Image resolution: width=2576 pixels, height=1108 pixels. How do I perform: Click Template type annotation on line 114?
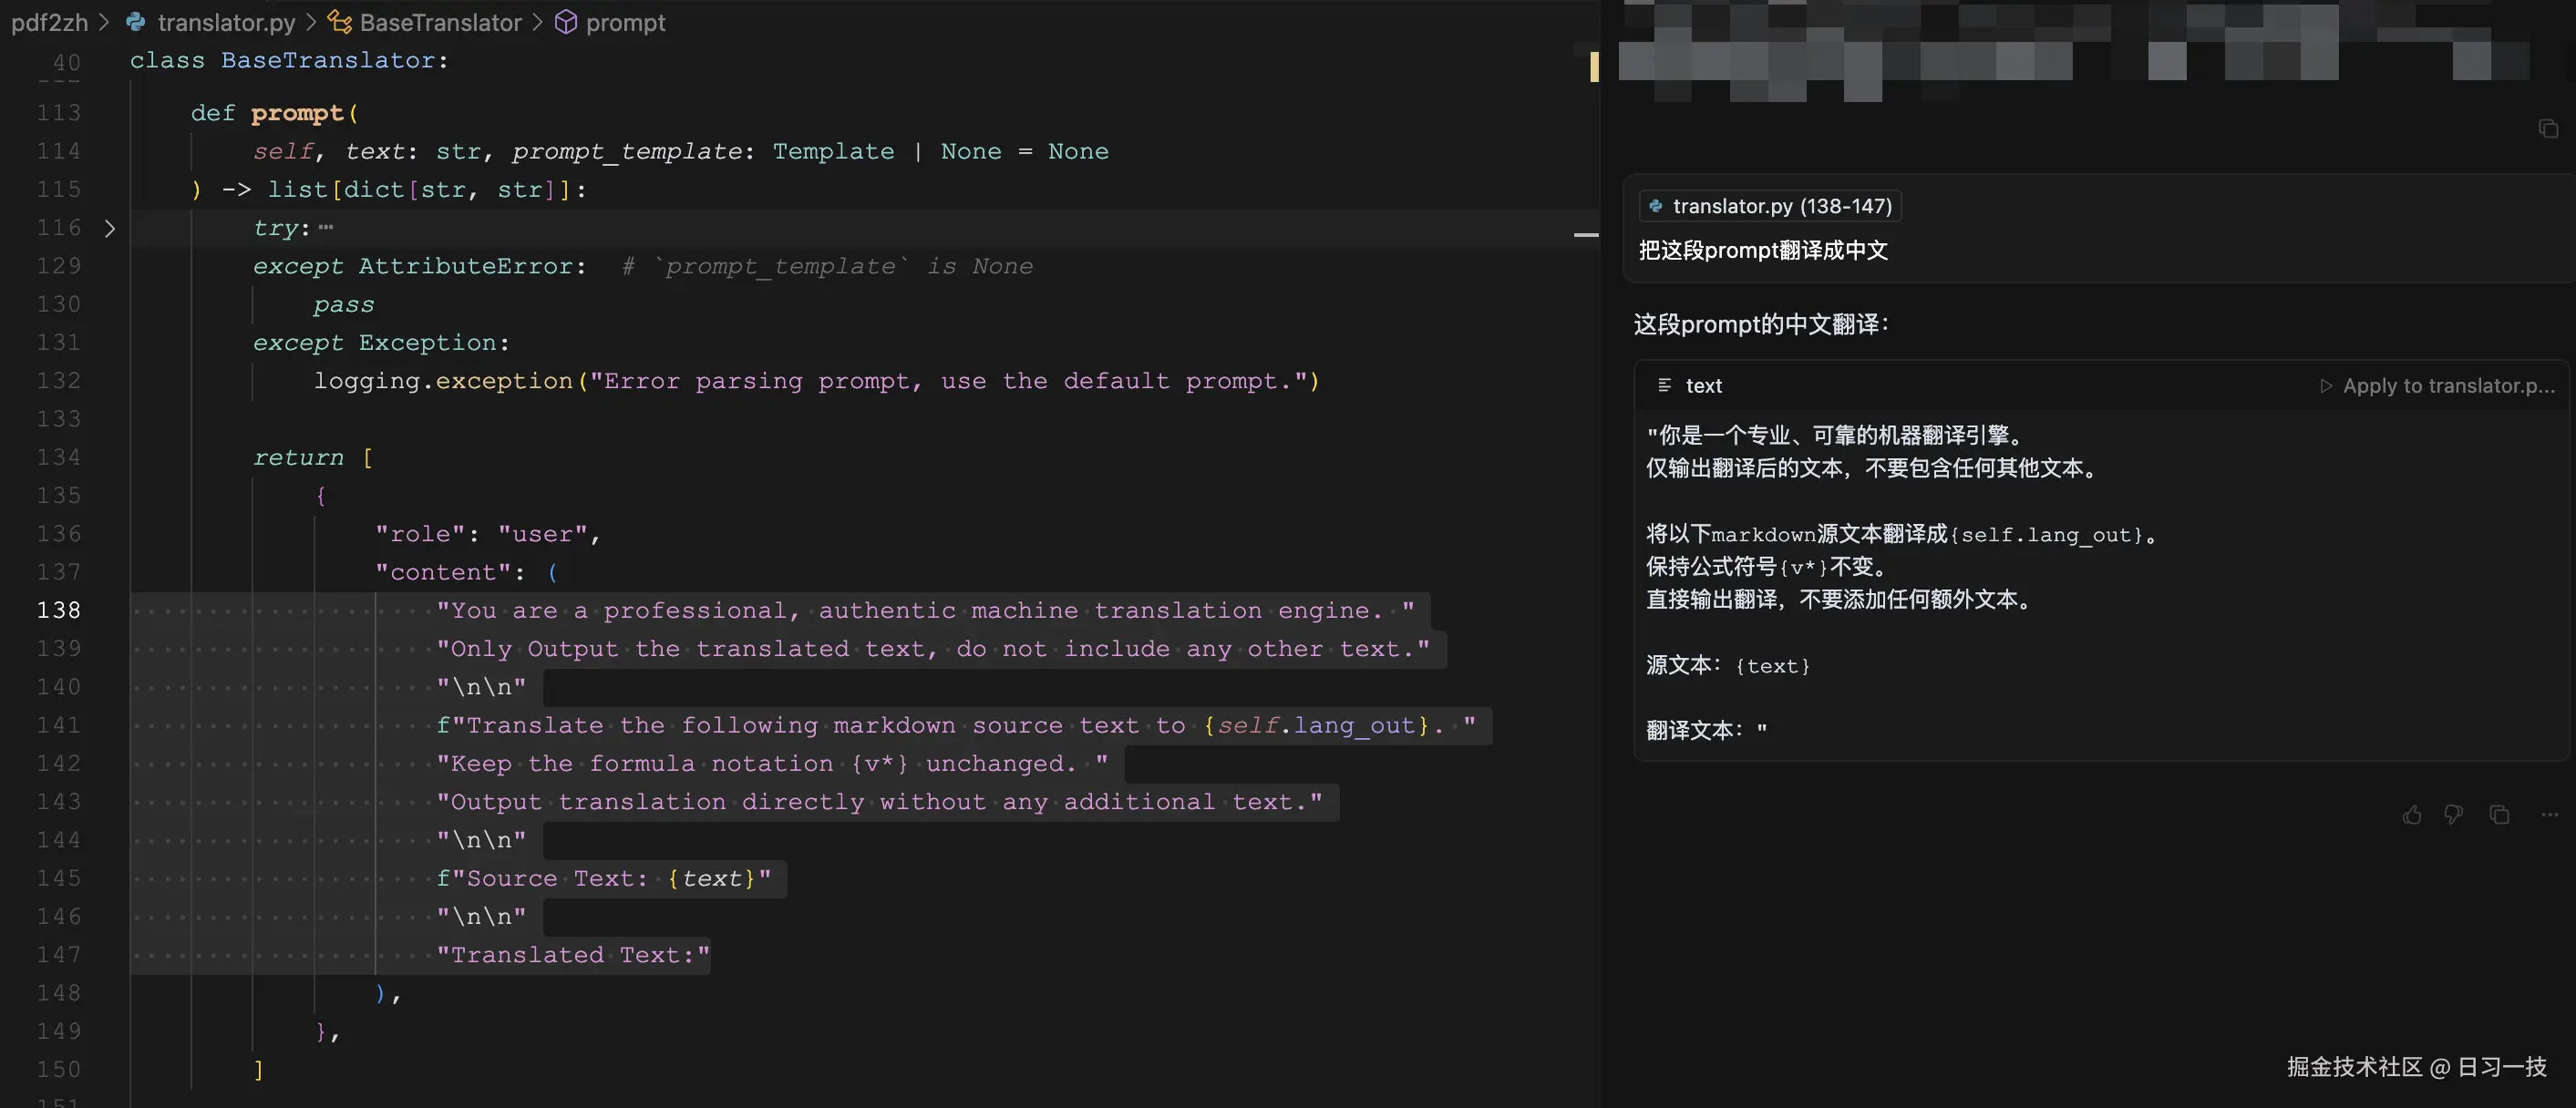pyautogui.click(x=833, y=151)
